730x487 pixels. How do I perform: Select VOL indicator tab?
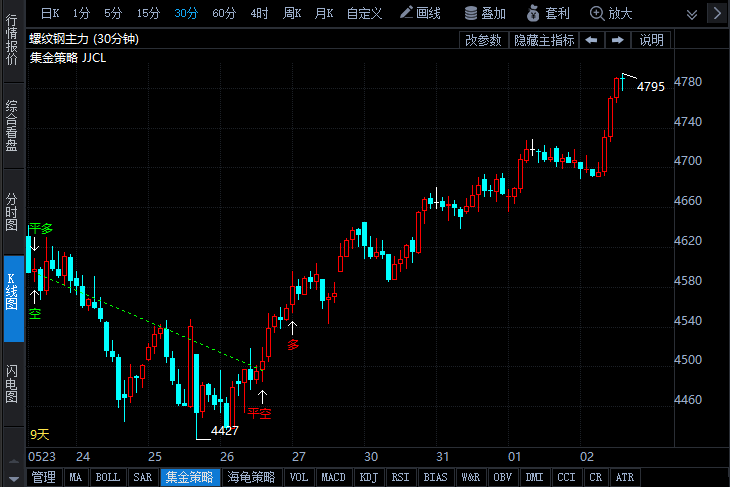(299, 477)
